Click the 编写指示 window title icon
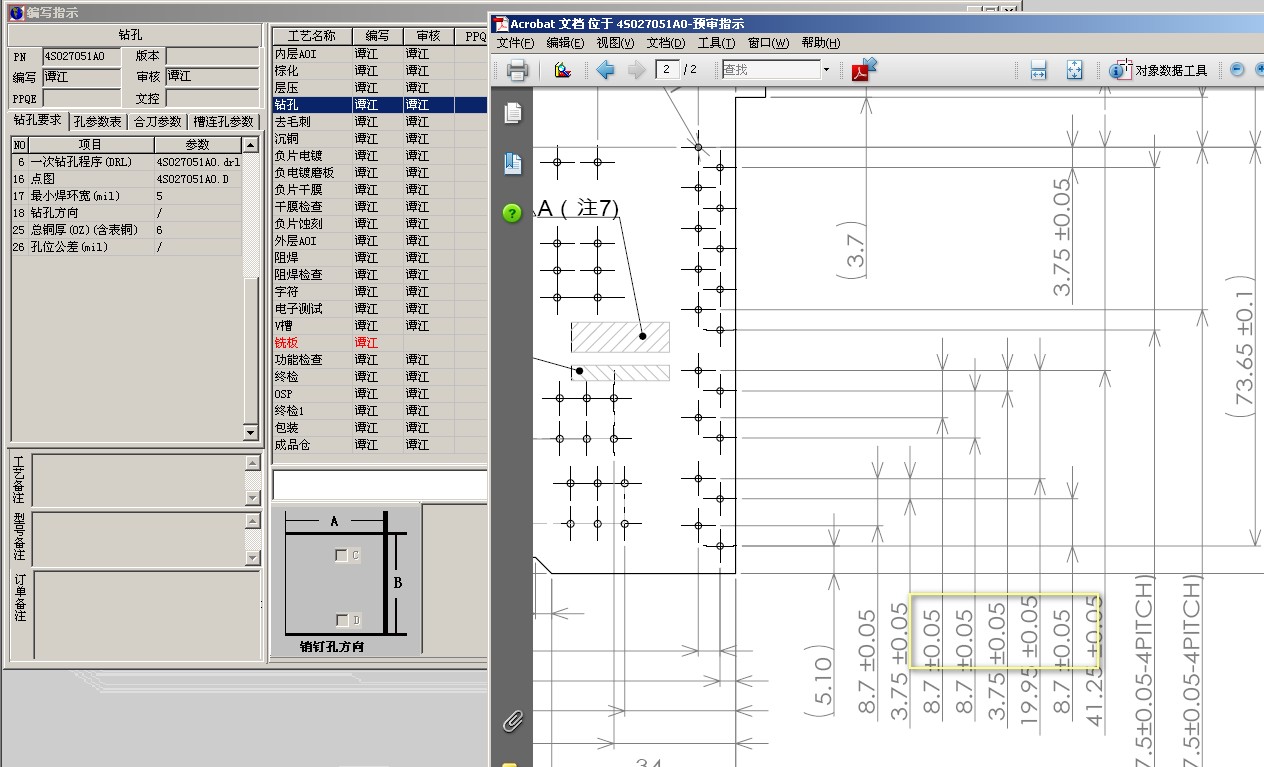 coord(16,12)
